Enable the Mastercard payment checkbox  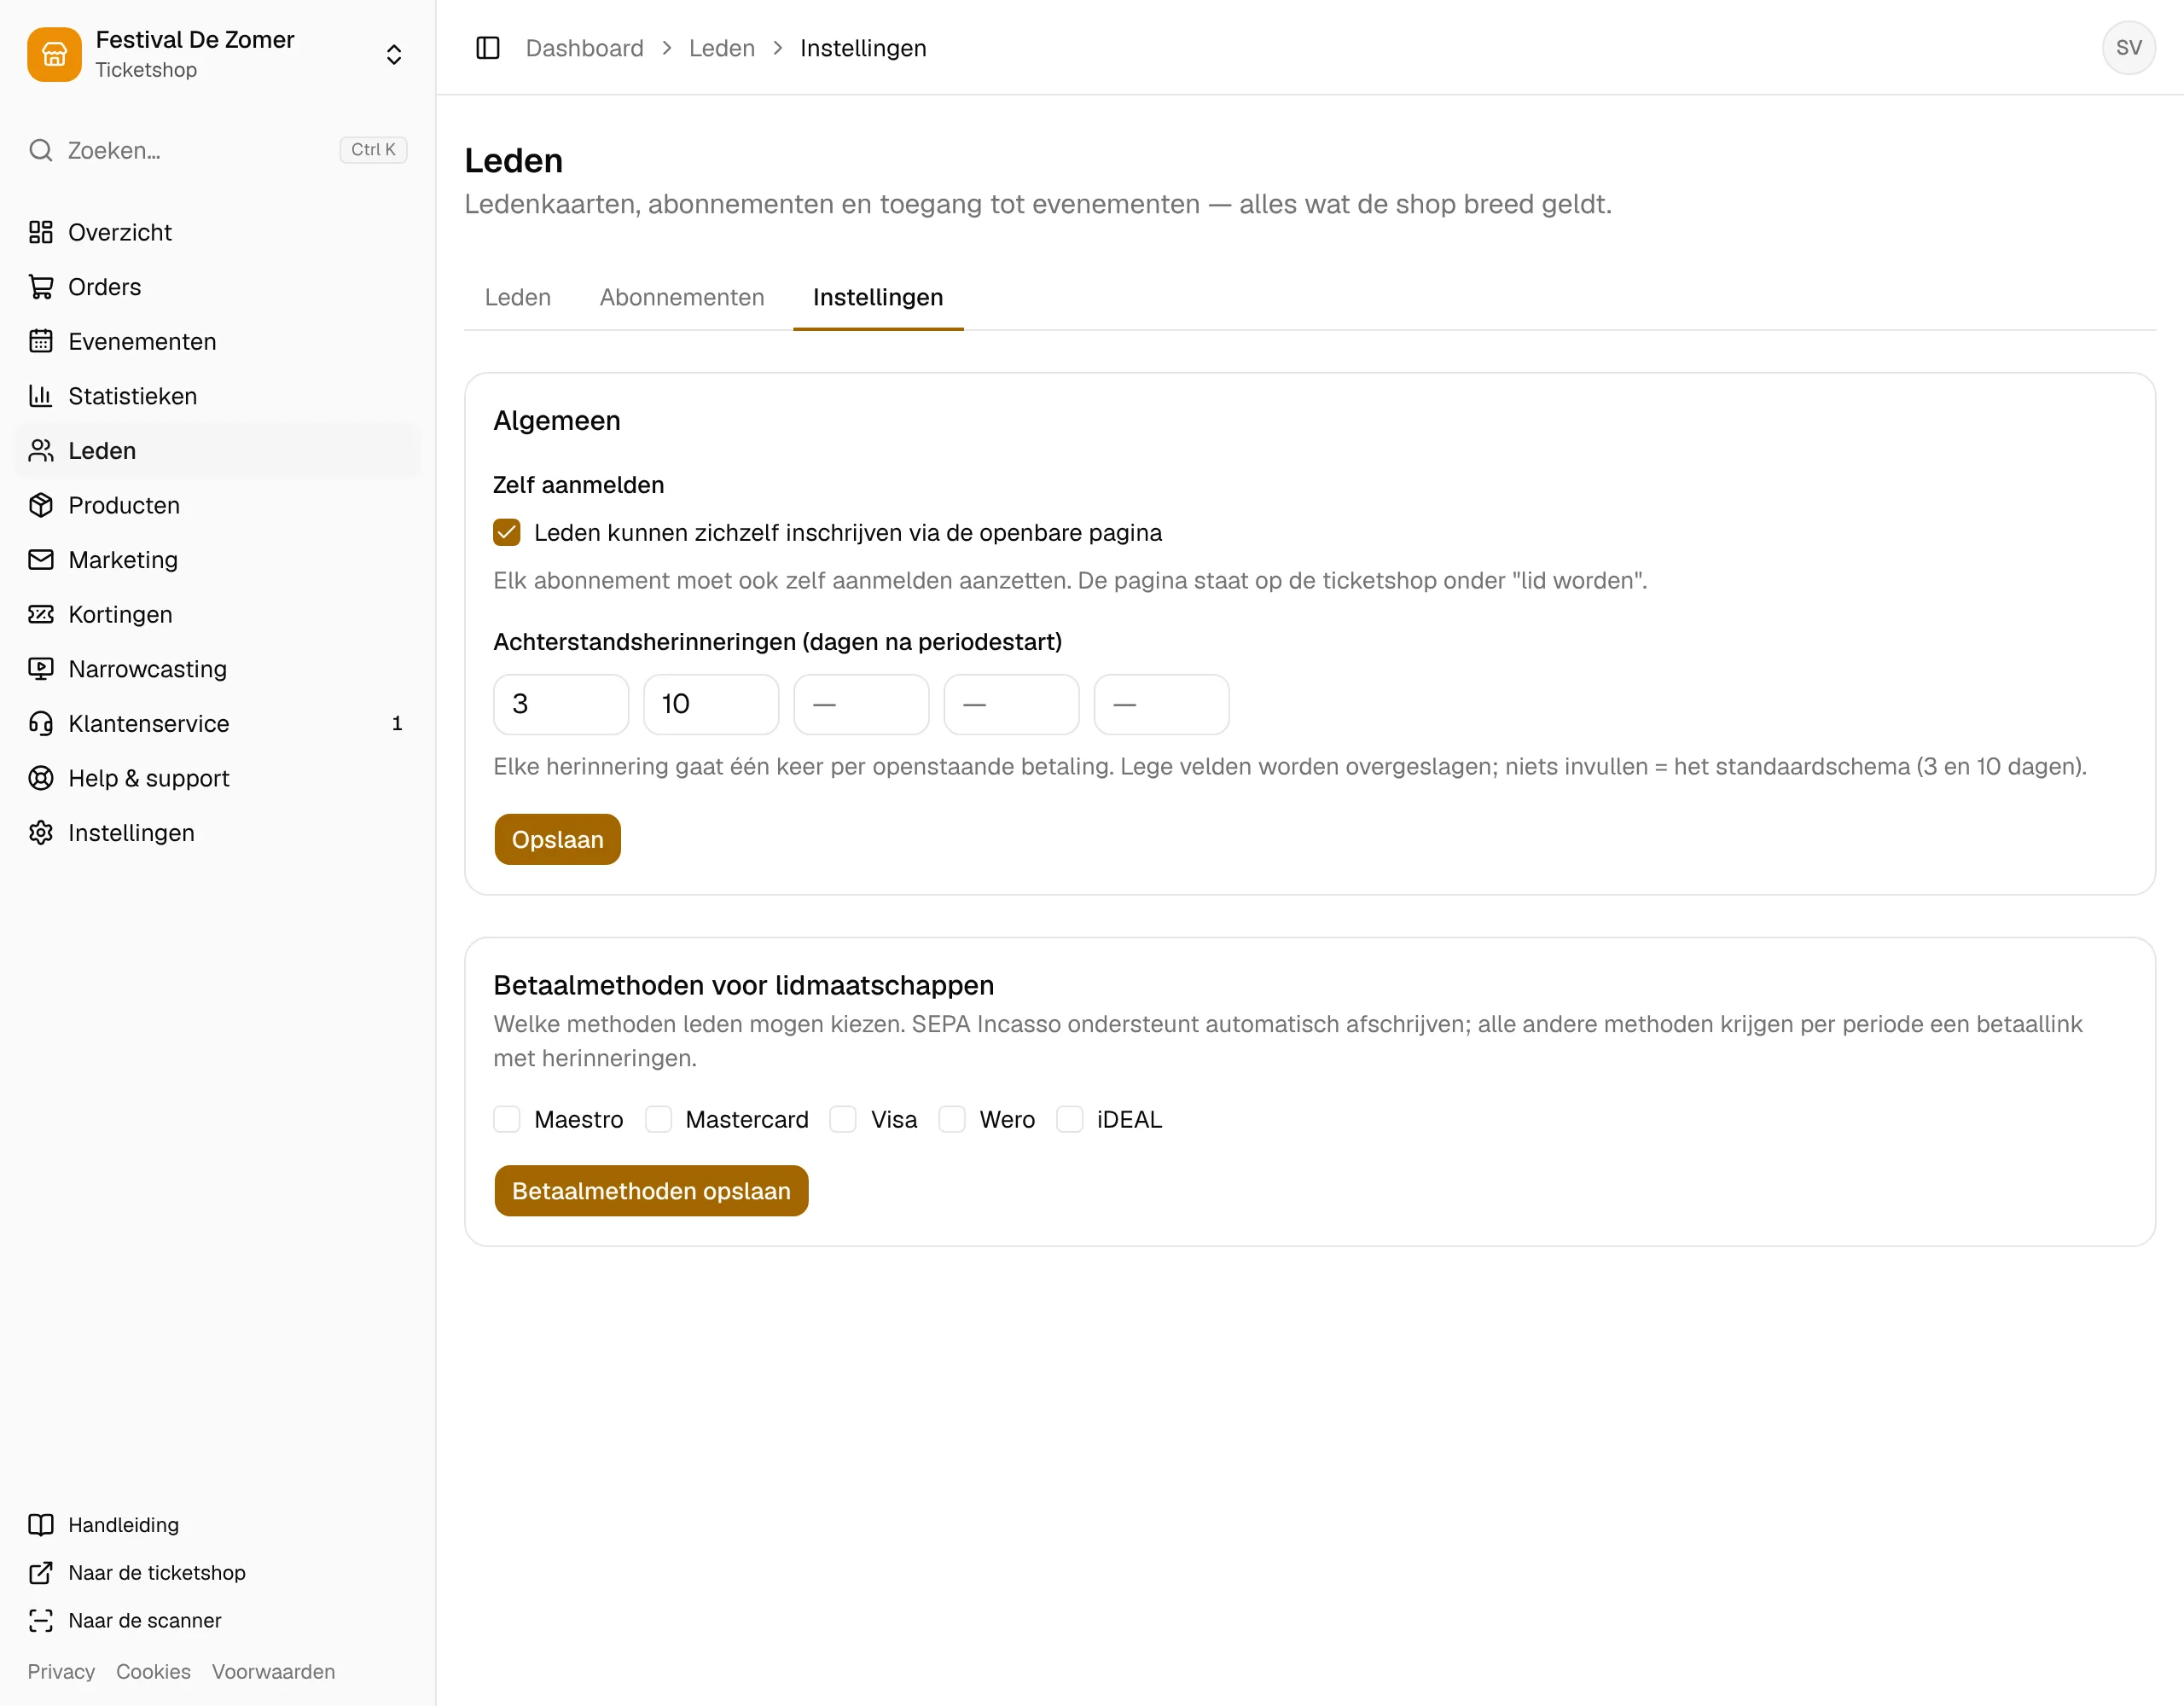[x=658, y=1119]
